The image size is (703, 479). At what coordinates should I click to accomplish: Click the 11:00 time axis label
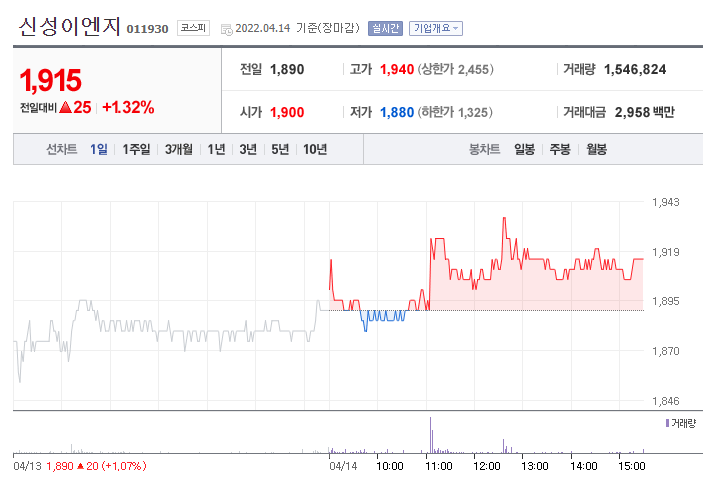point(438,466)
